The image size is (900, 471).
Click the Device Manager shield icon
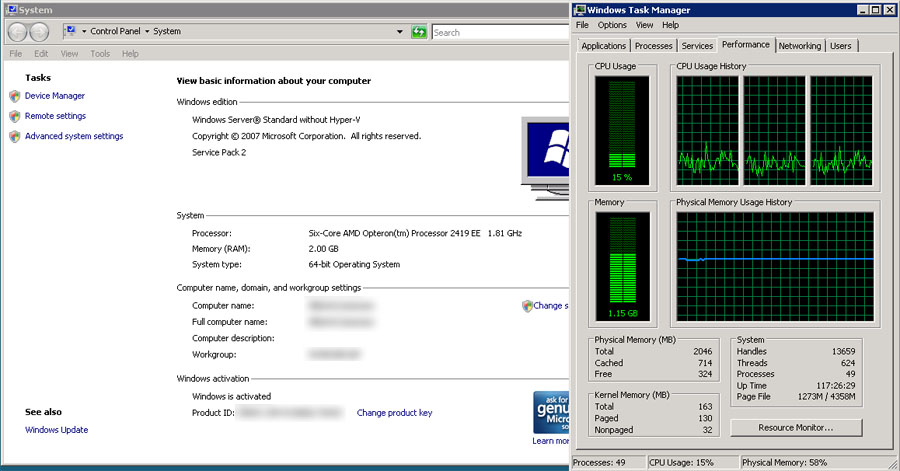14,96
